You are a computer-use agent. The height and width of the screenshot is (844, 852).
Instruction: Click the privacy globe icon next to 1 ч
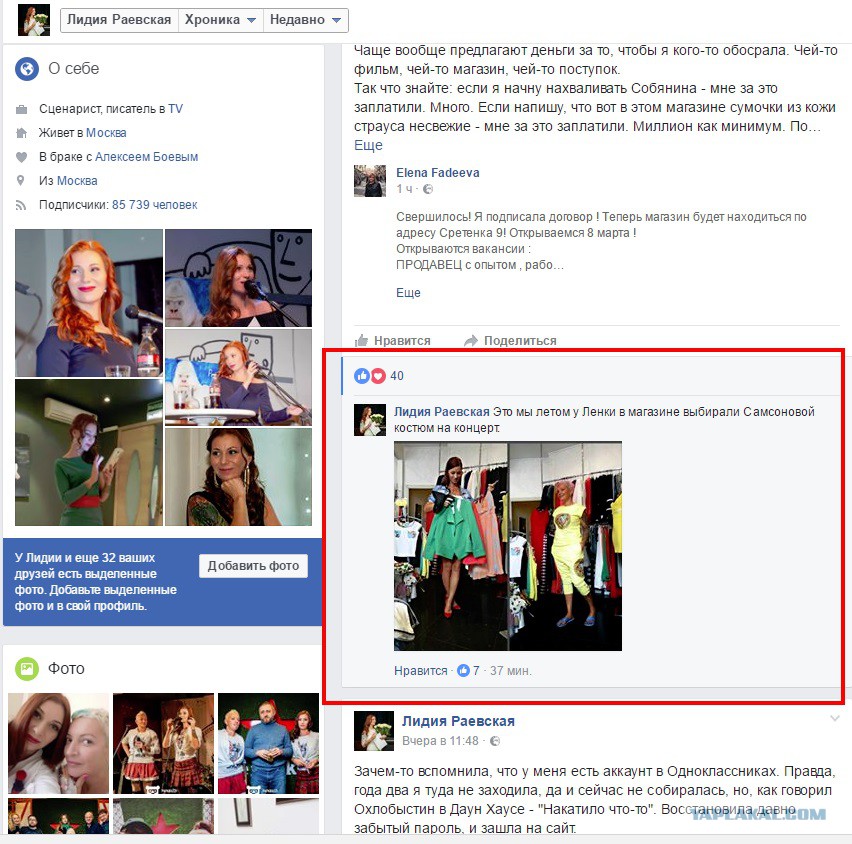428,189
